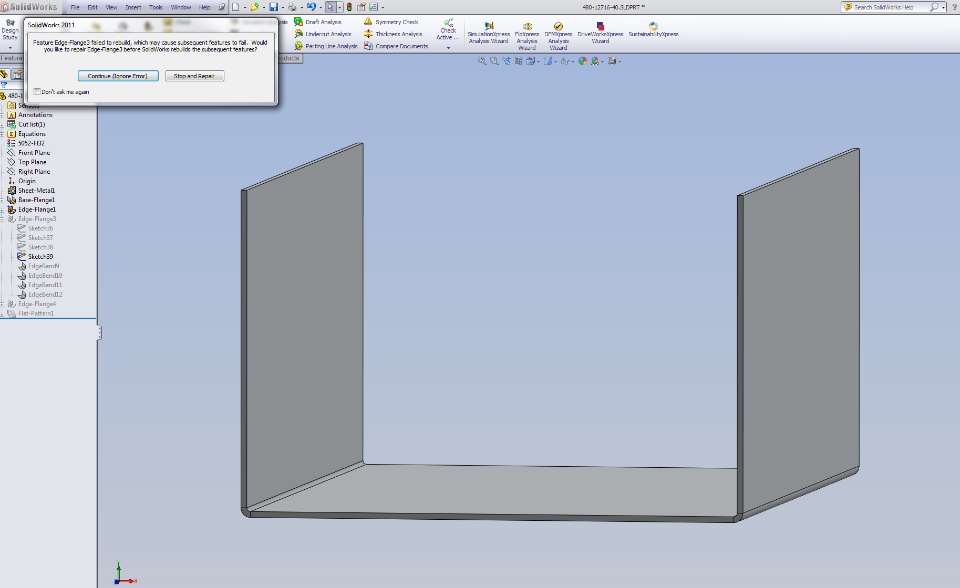The width and height of the screenshot is (960, 588).
Task: Open the Window menu
Action: [181, 7]
